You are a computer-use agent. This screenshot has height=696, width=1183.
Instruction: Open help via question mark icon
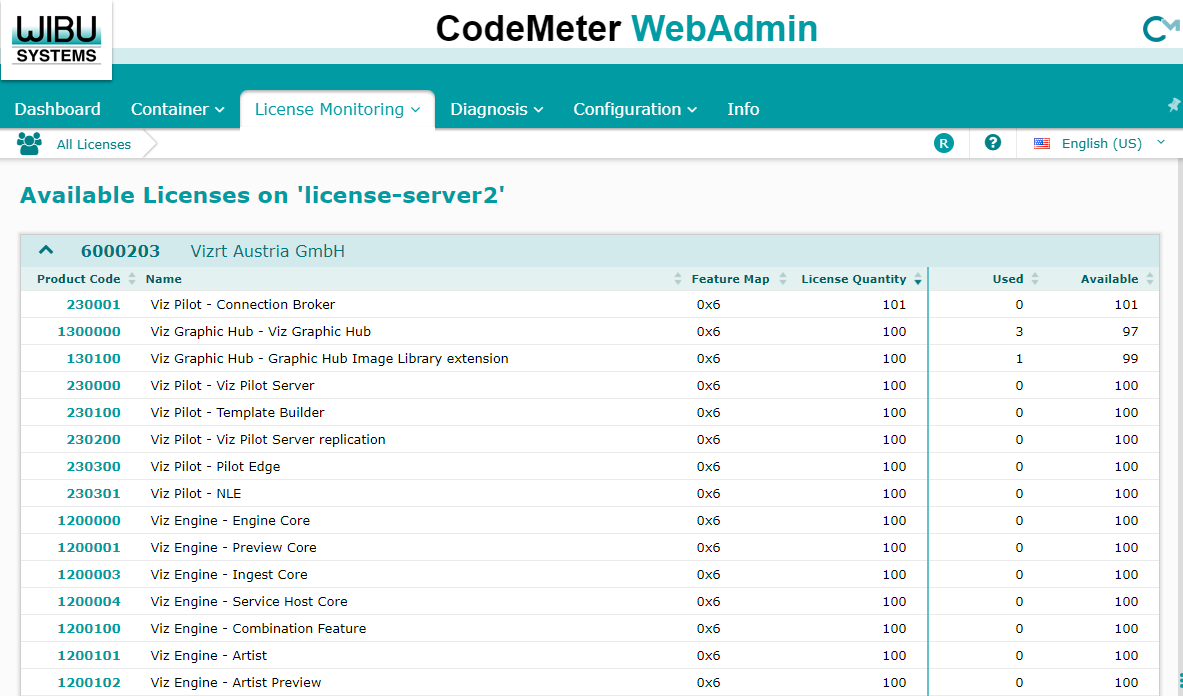(x=993, y=143)
